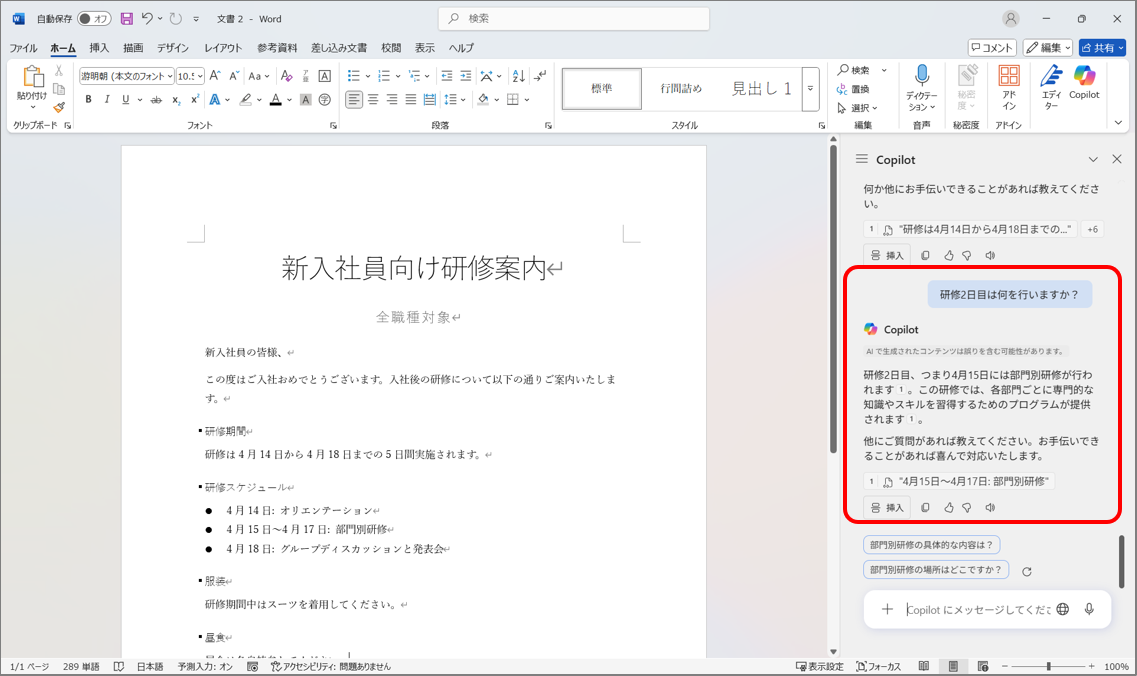Thumbs up the 研修2日目 Copilot answer
The width and height of the screenshot is (1137, 676).
(948, 508)
